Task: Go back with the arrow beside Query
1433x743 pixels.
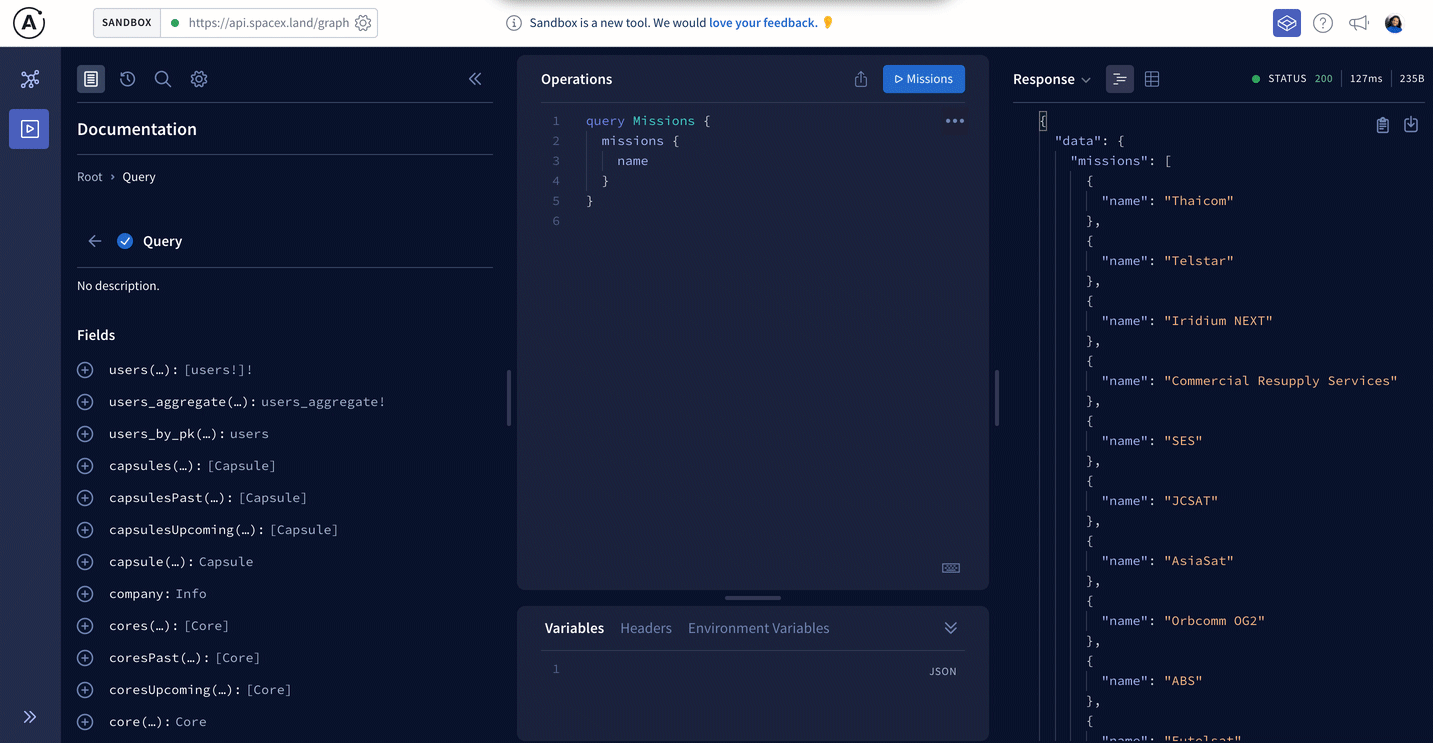Action: [95, 241]
